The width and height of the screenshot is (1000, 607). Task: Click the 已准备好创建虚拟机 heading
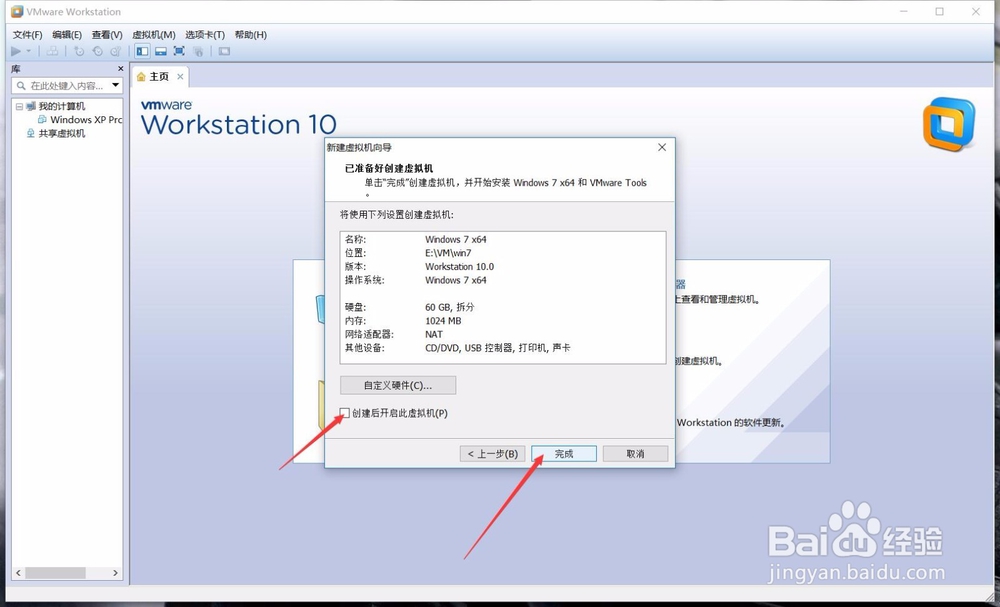pyautogui.click(x=389, y=168)
